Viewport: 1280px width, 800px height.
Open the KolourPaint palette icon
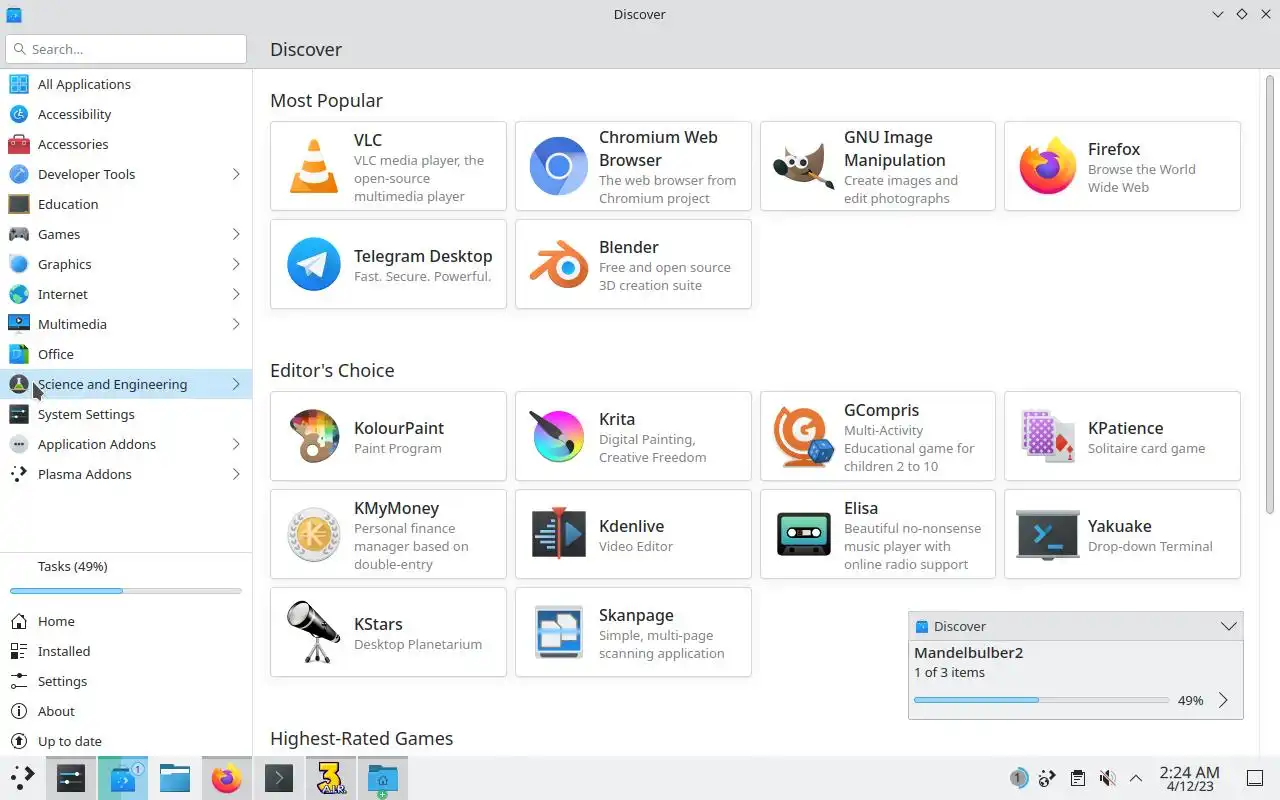coord(313,436)
